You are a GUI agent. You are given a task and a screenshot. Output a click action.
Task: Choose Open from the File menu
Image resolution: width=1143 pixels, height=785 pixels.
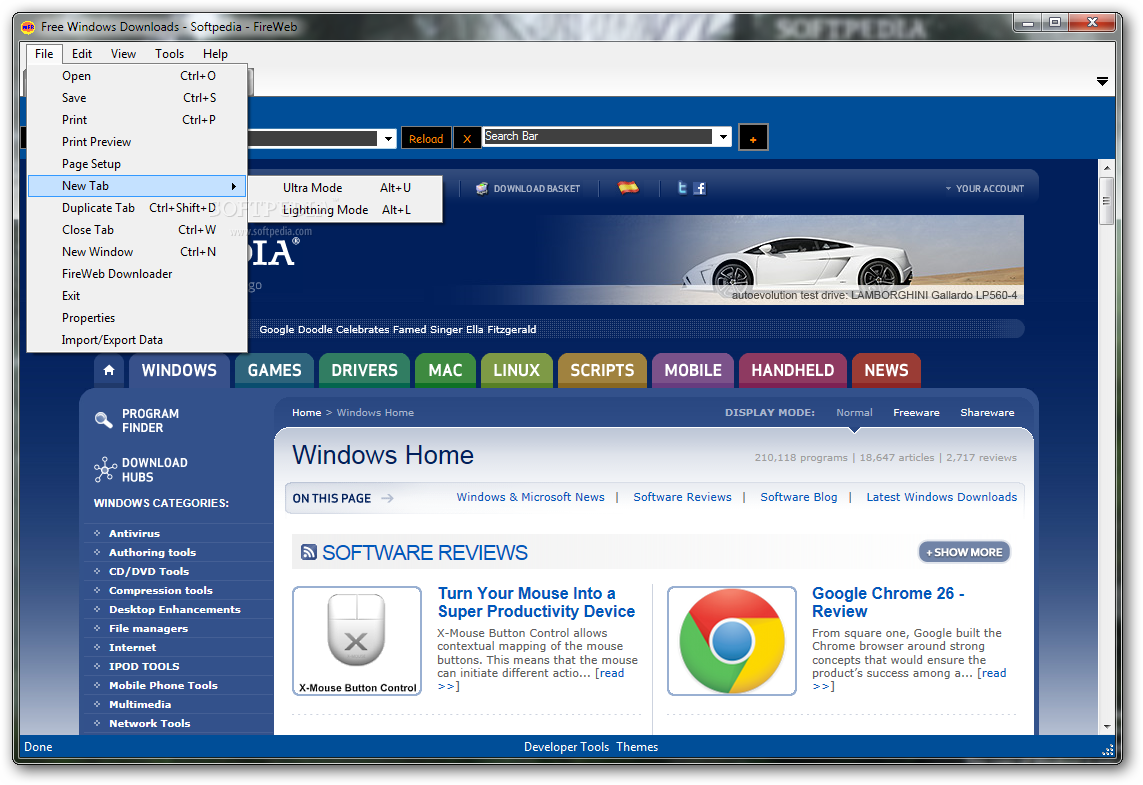tap(137, 76)
